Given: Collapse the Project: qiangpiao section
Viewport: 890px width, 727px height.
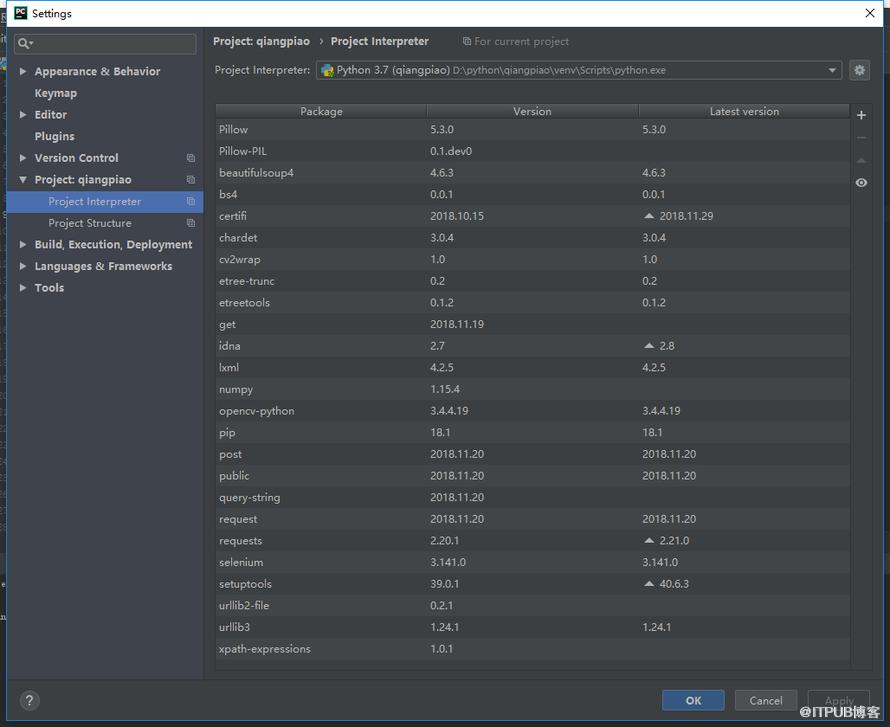Looking at the screenshot, I should point(23,180).
